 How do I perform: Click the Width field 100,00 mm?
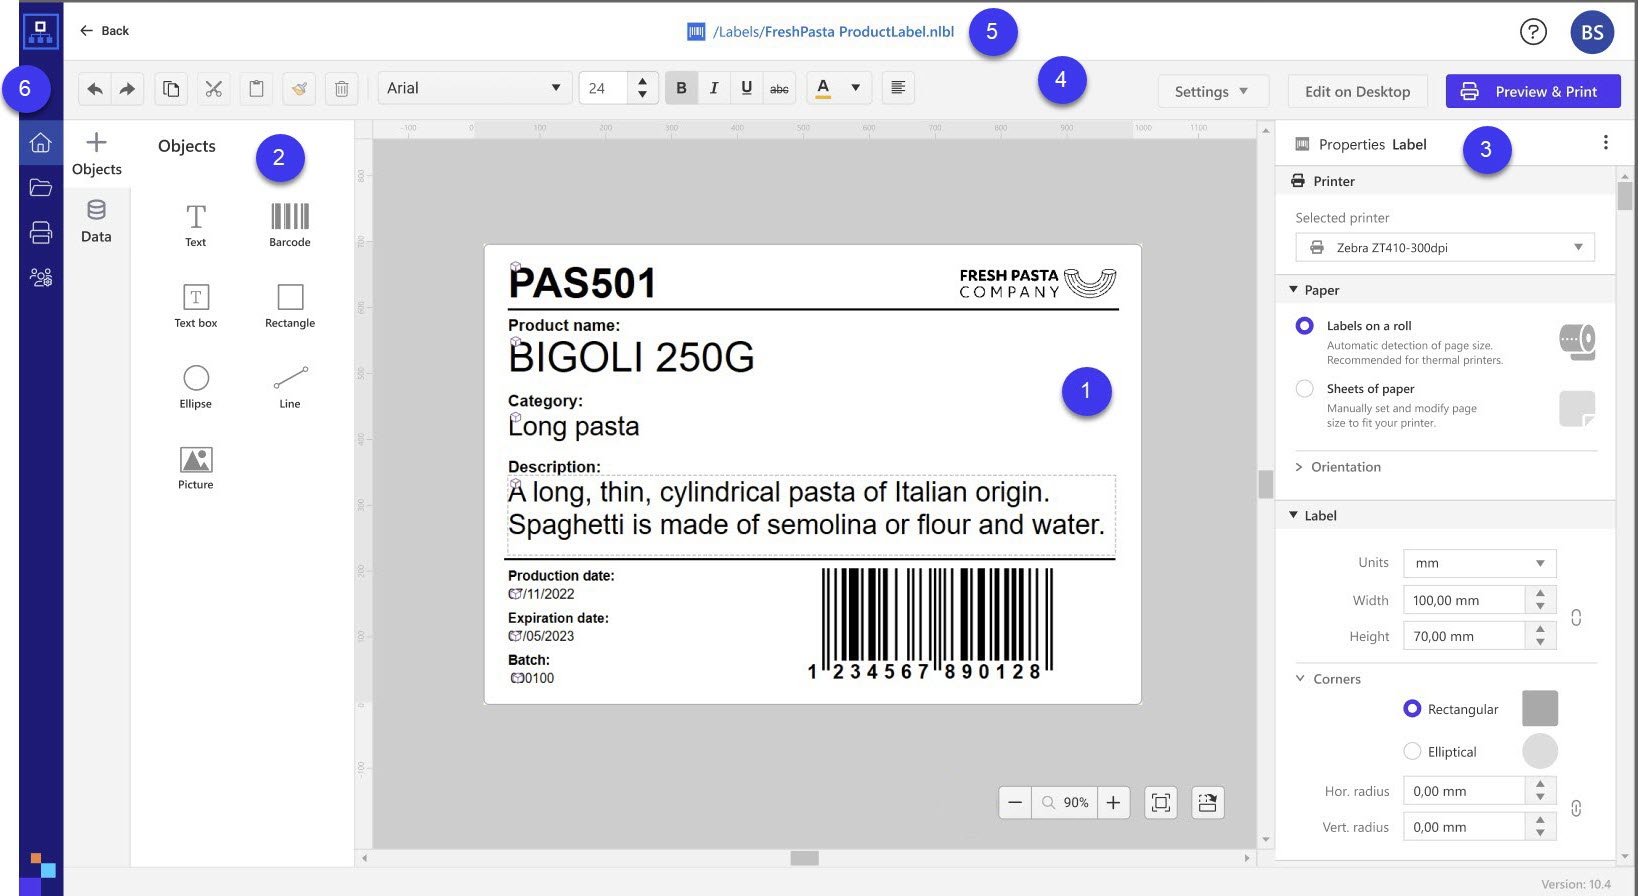pyautogui.click(x=1464, y=600)
